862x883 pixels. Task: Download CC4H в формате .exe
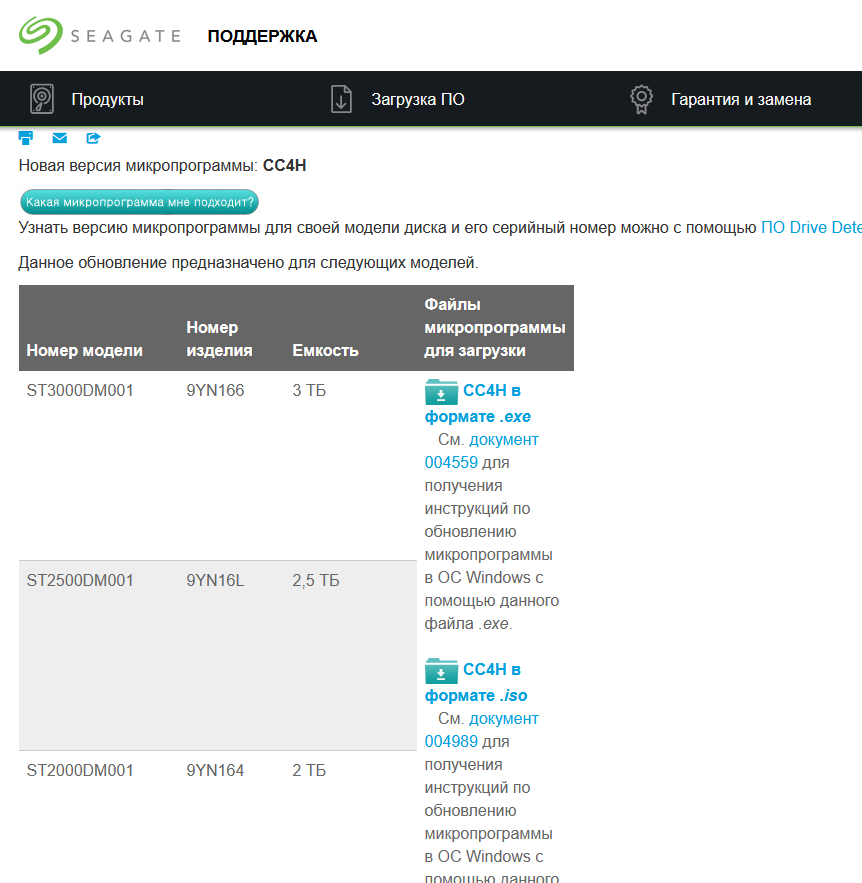pos(478,403)
